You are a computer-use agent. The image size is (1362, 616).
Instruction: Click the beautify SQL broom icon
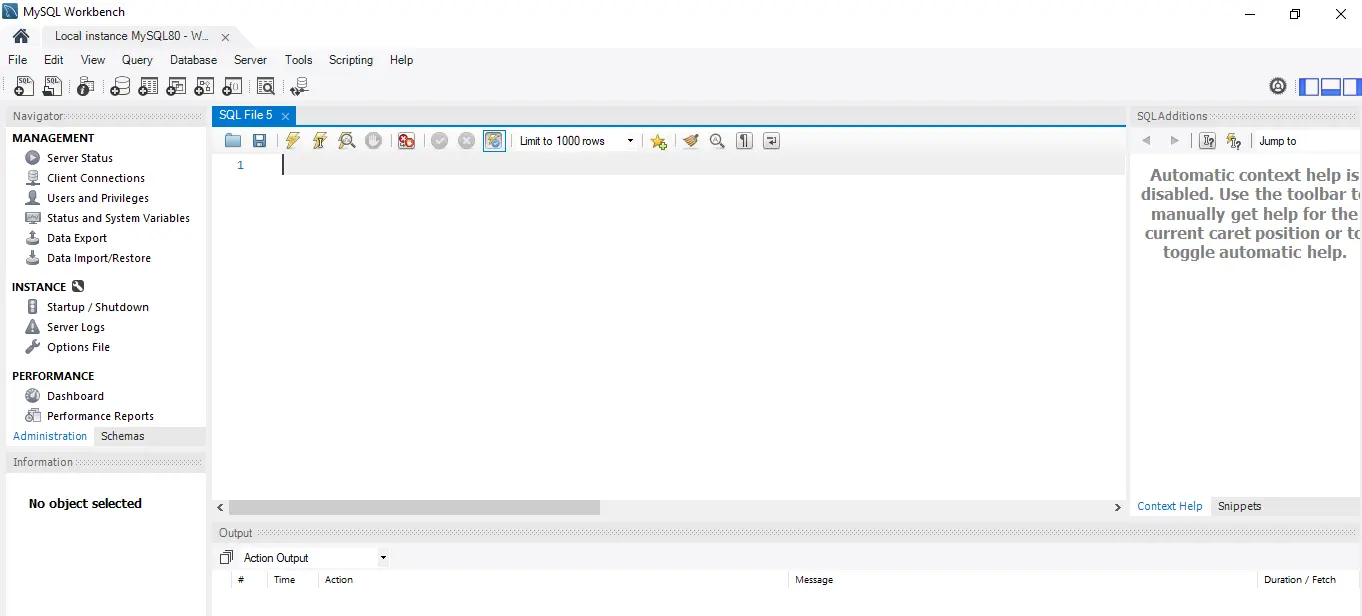(x=690, y=140)
